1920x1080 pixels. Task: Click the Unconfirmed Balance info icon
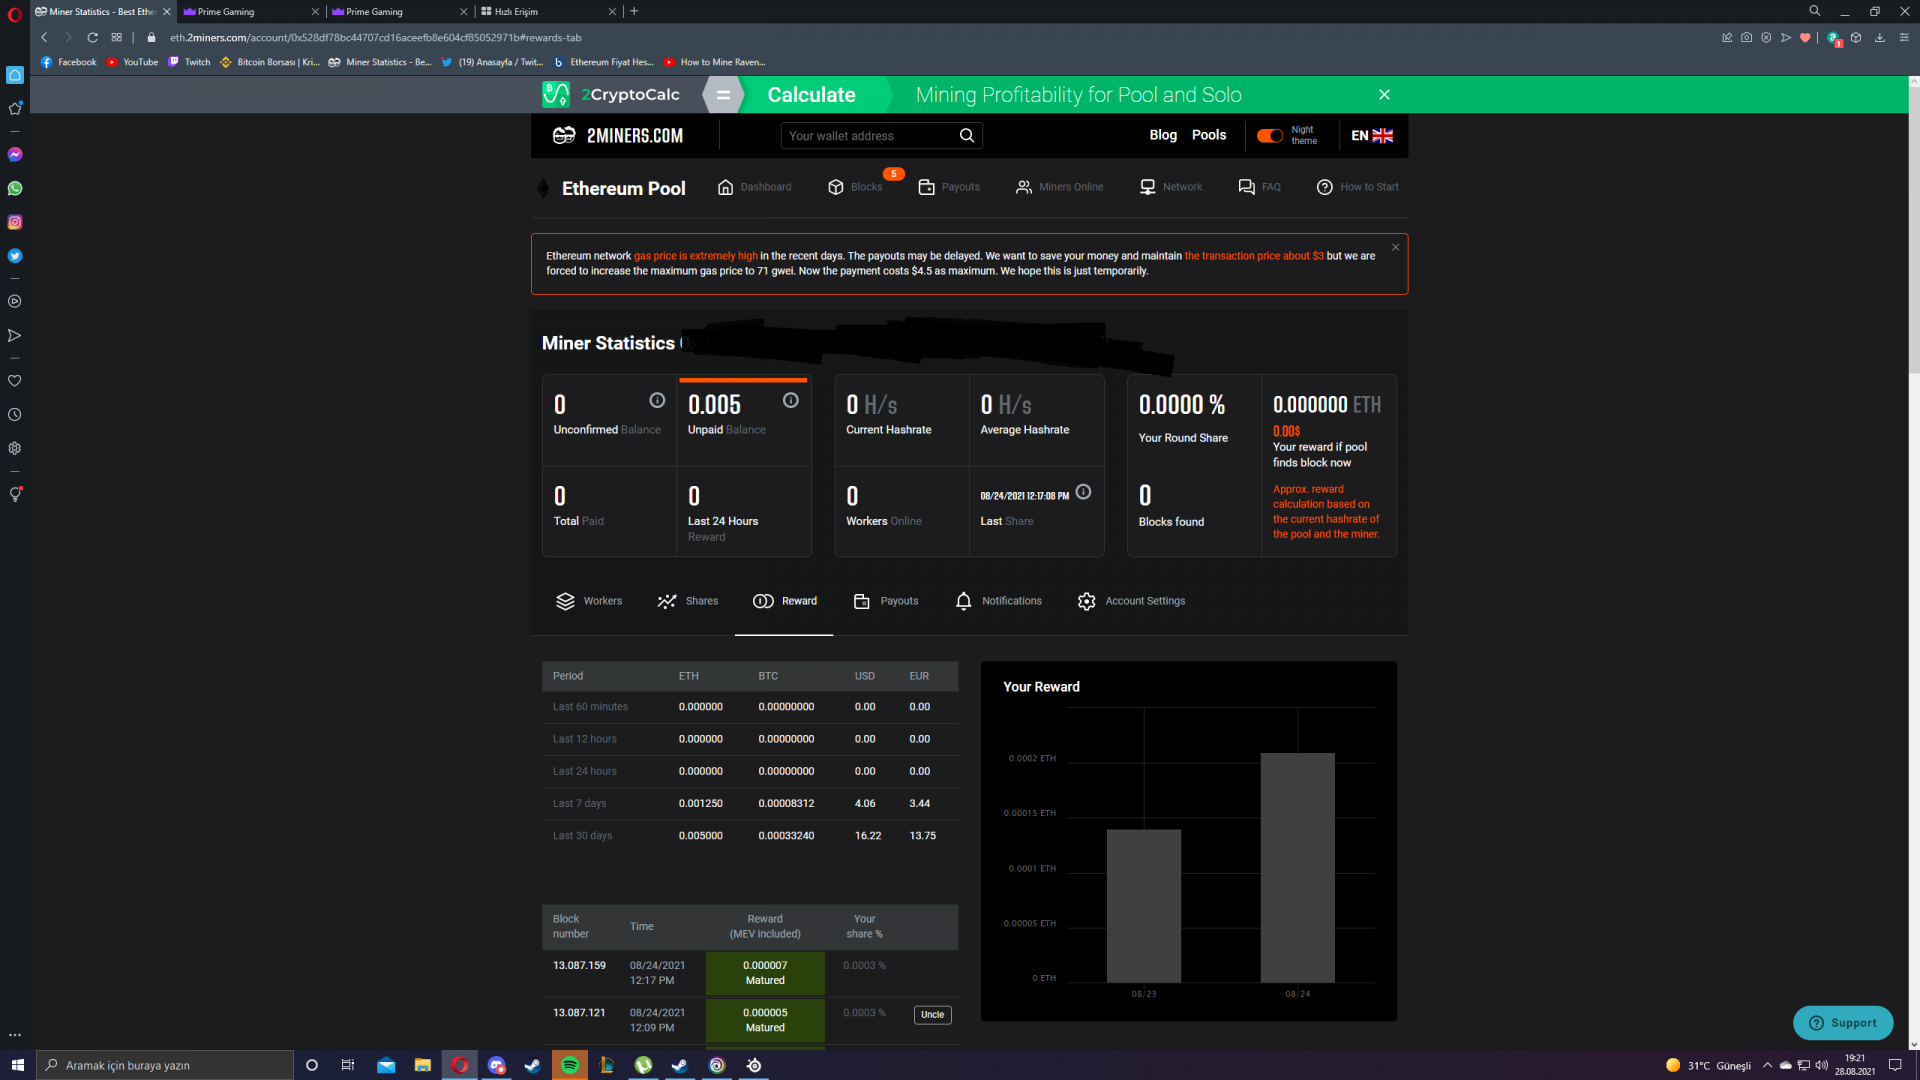click(657, 401)
